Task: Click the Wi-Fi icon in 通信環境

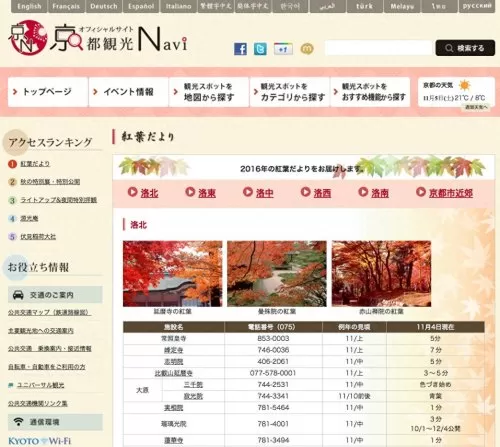Action: click(x=18, y=422)
